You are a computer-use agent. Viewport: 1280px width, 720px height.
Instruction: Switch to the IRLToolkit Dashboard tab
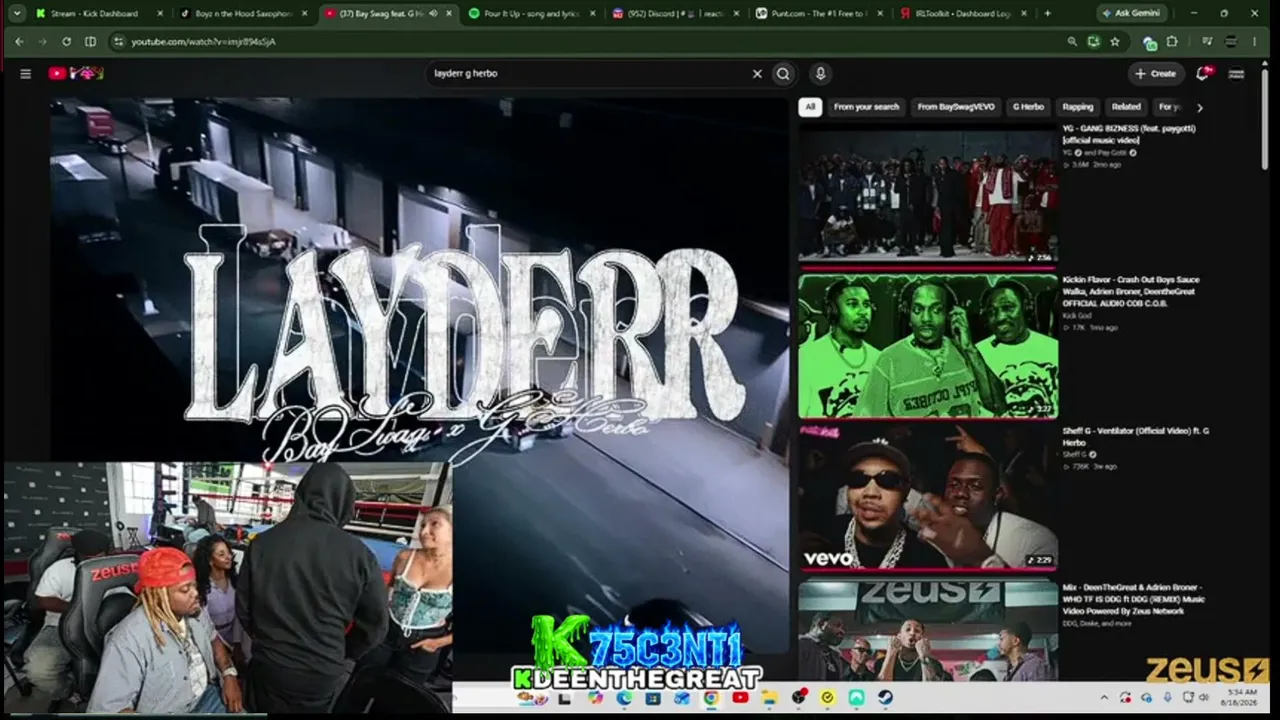click(963, 14)
